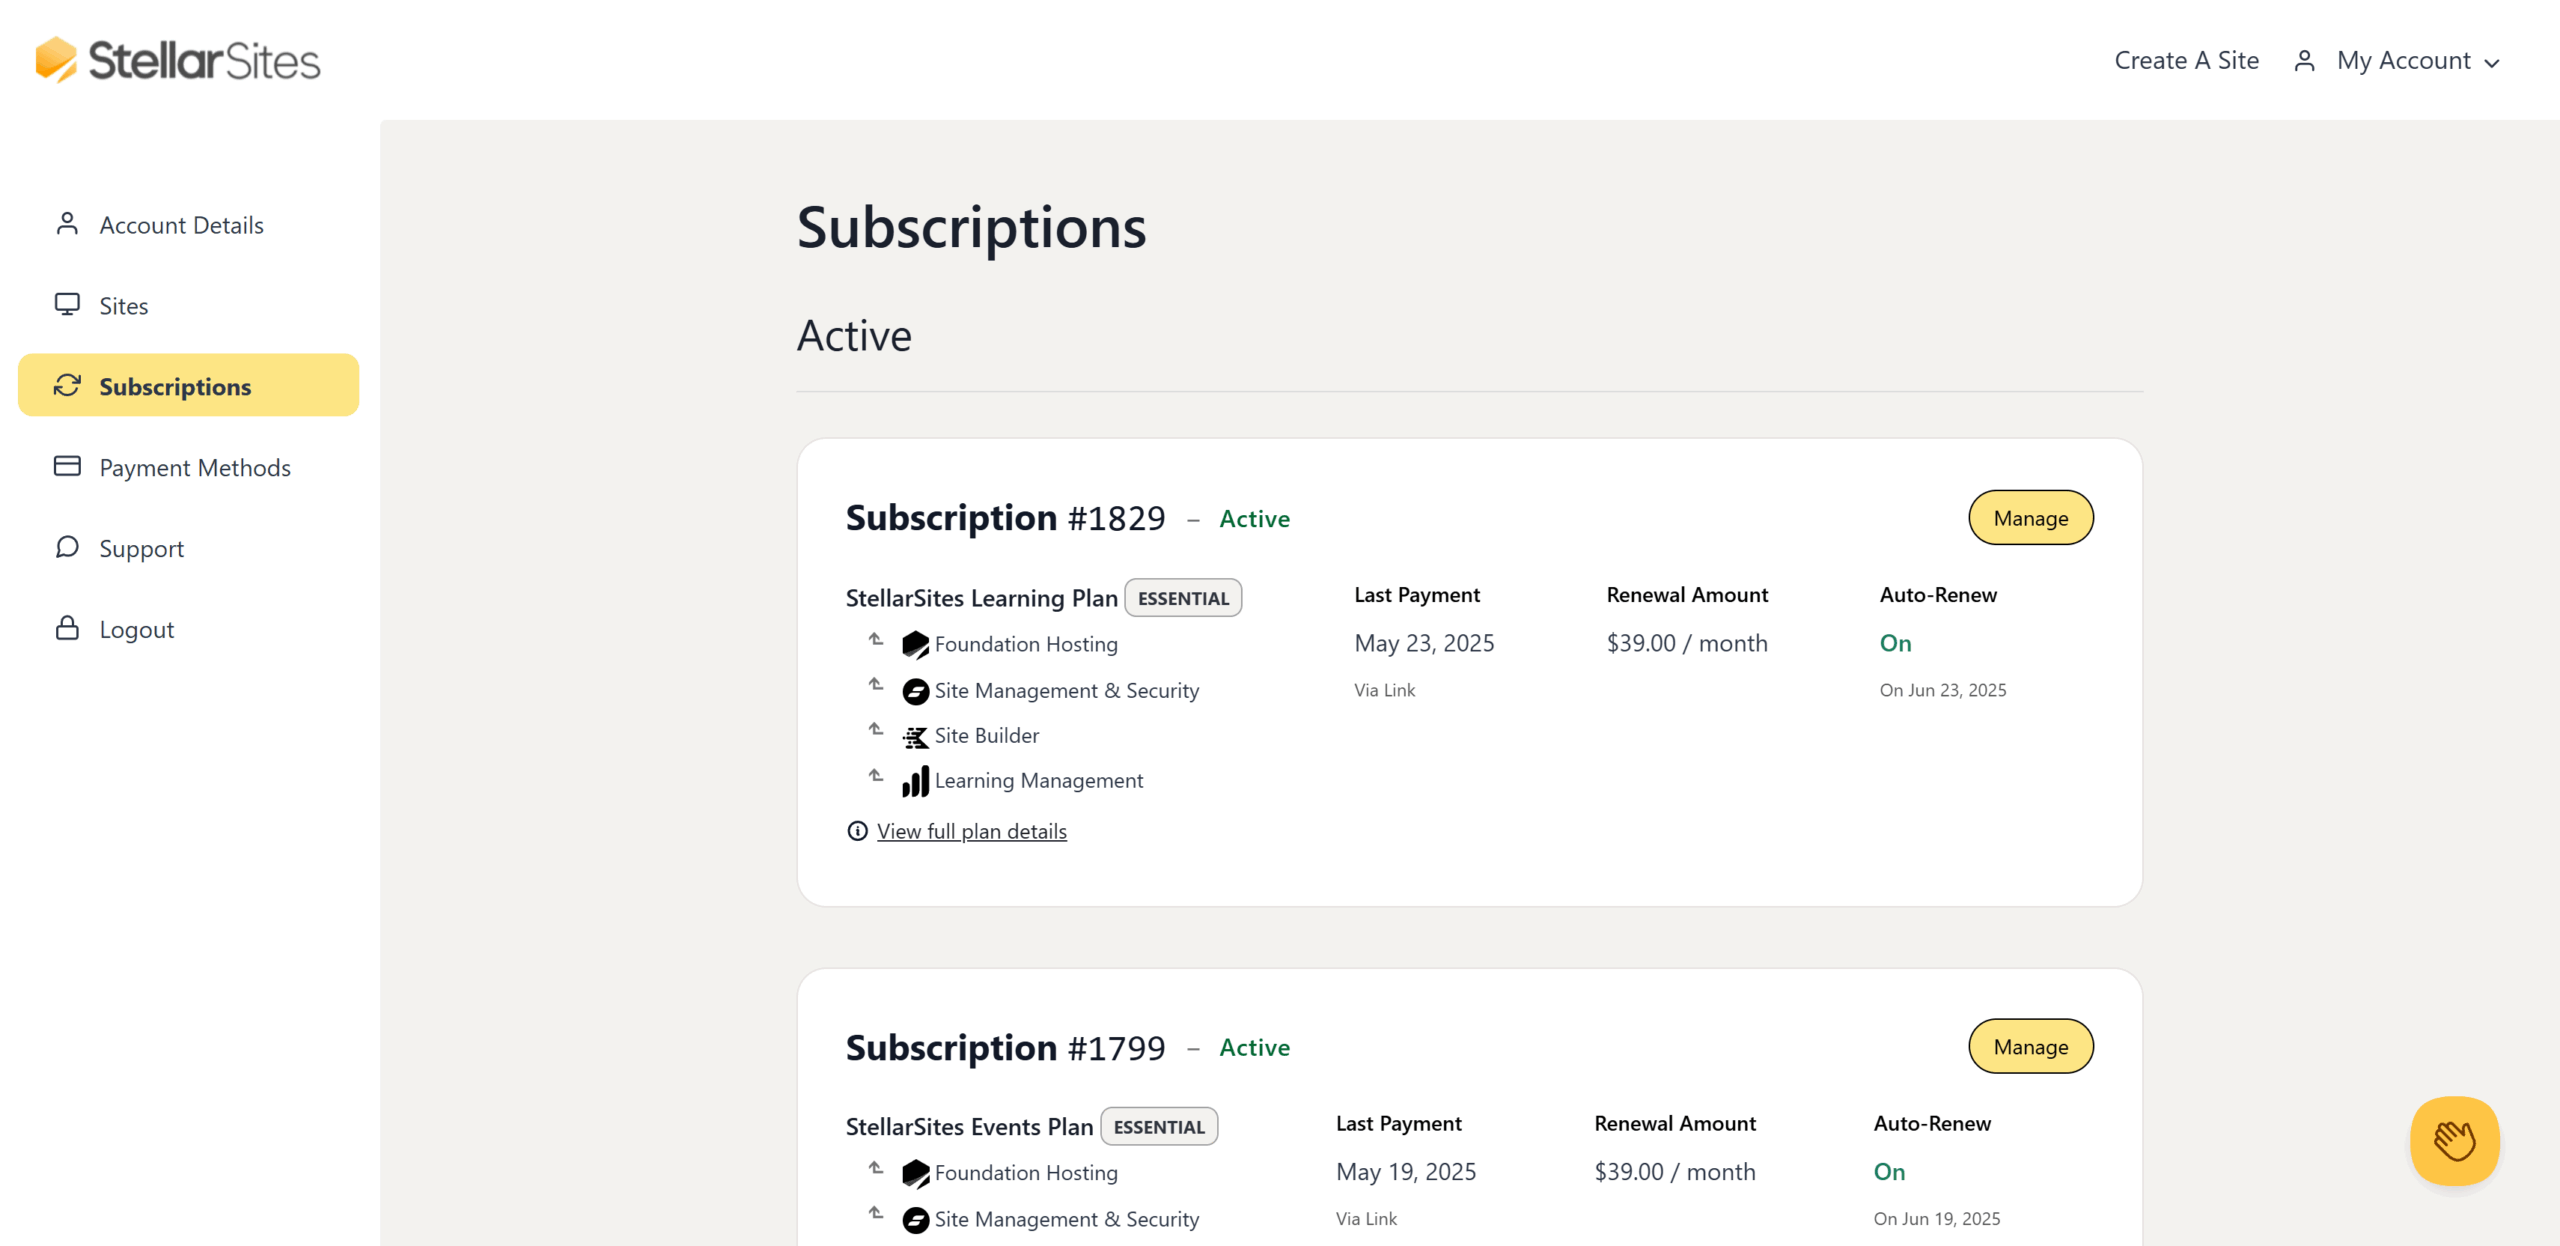Click the info icon beside View full plan details
Viewport: 2560px width, 1246px height.
(857, 831)
